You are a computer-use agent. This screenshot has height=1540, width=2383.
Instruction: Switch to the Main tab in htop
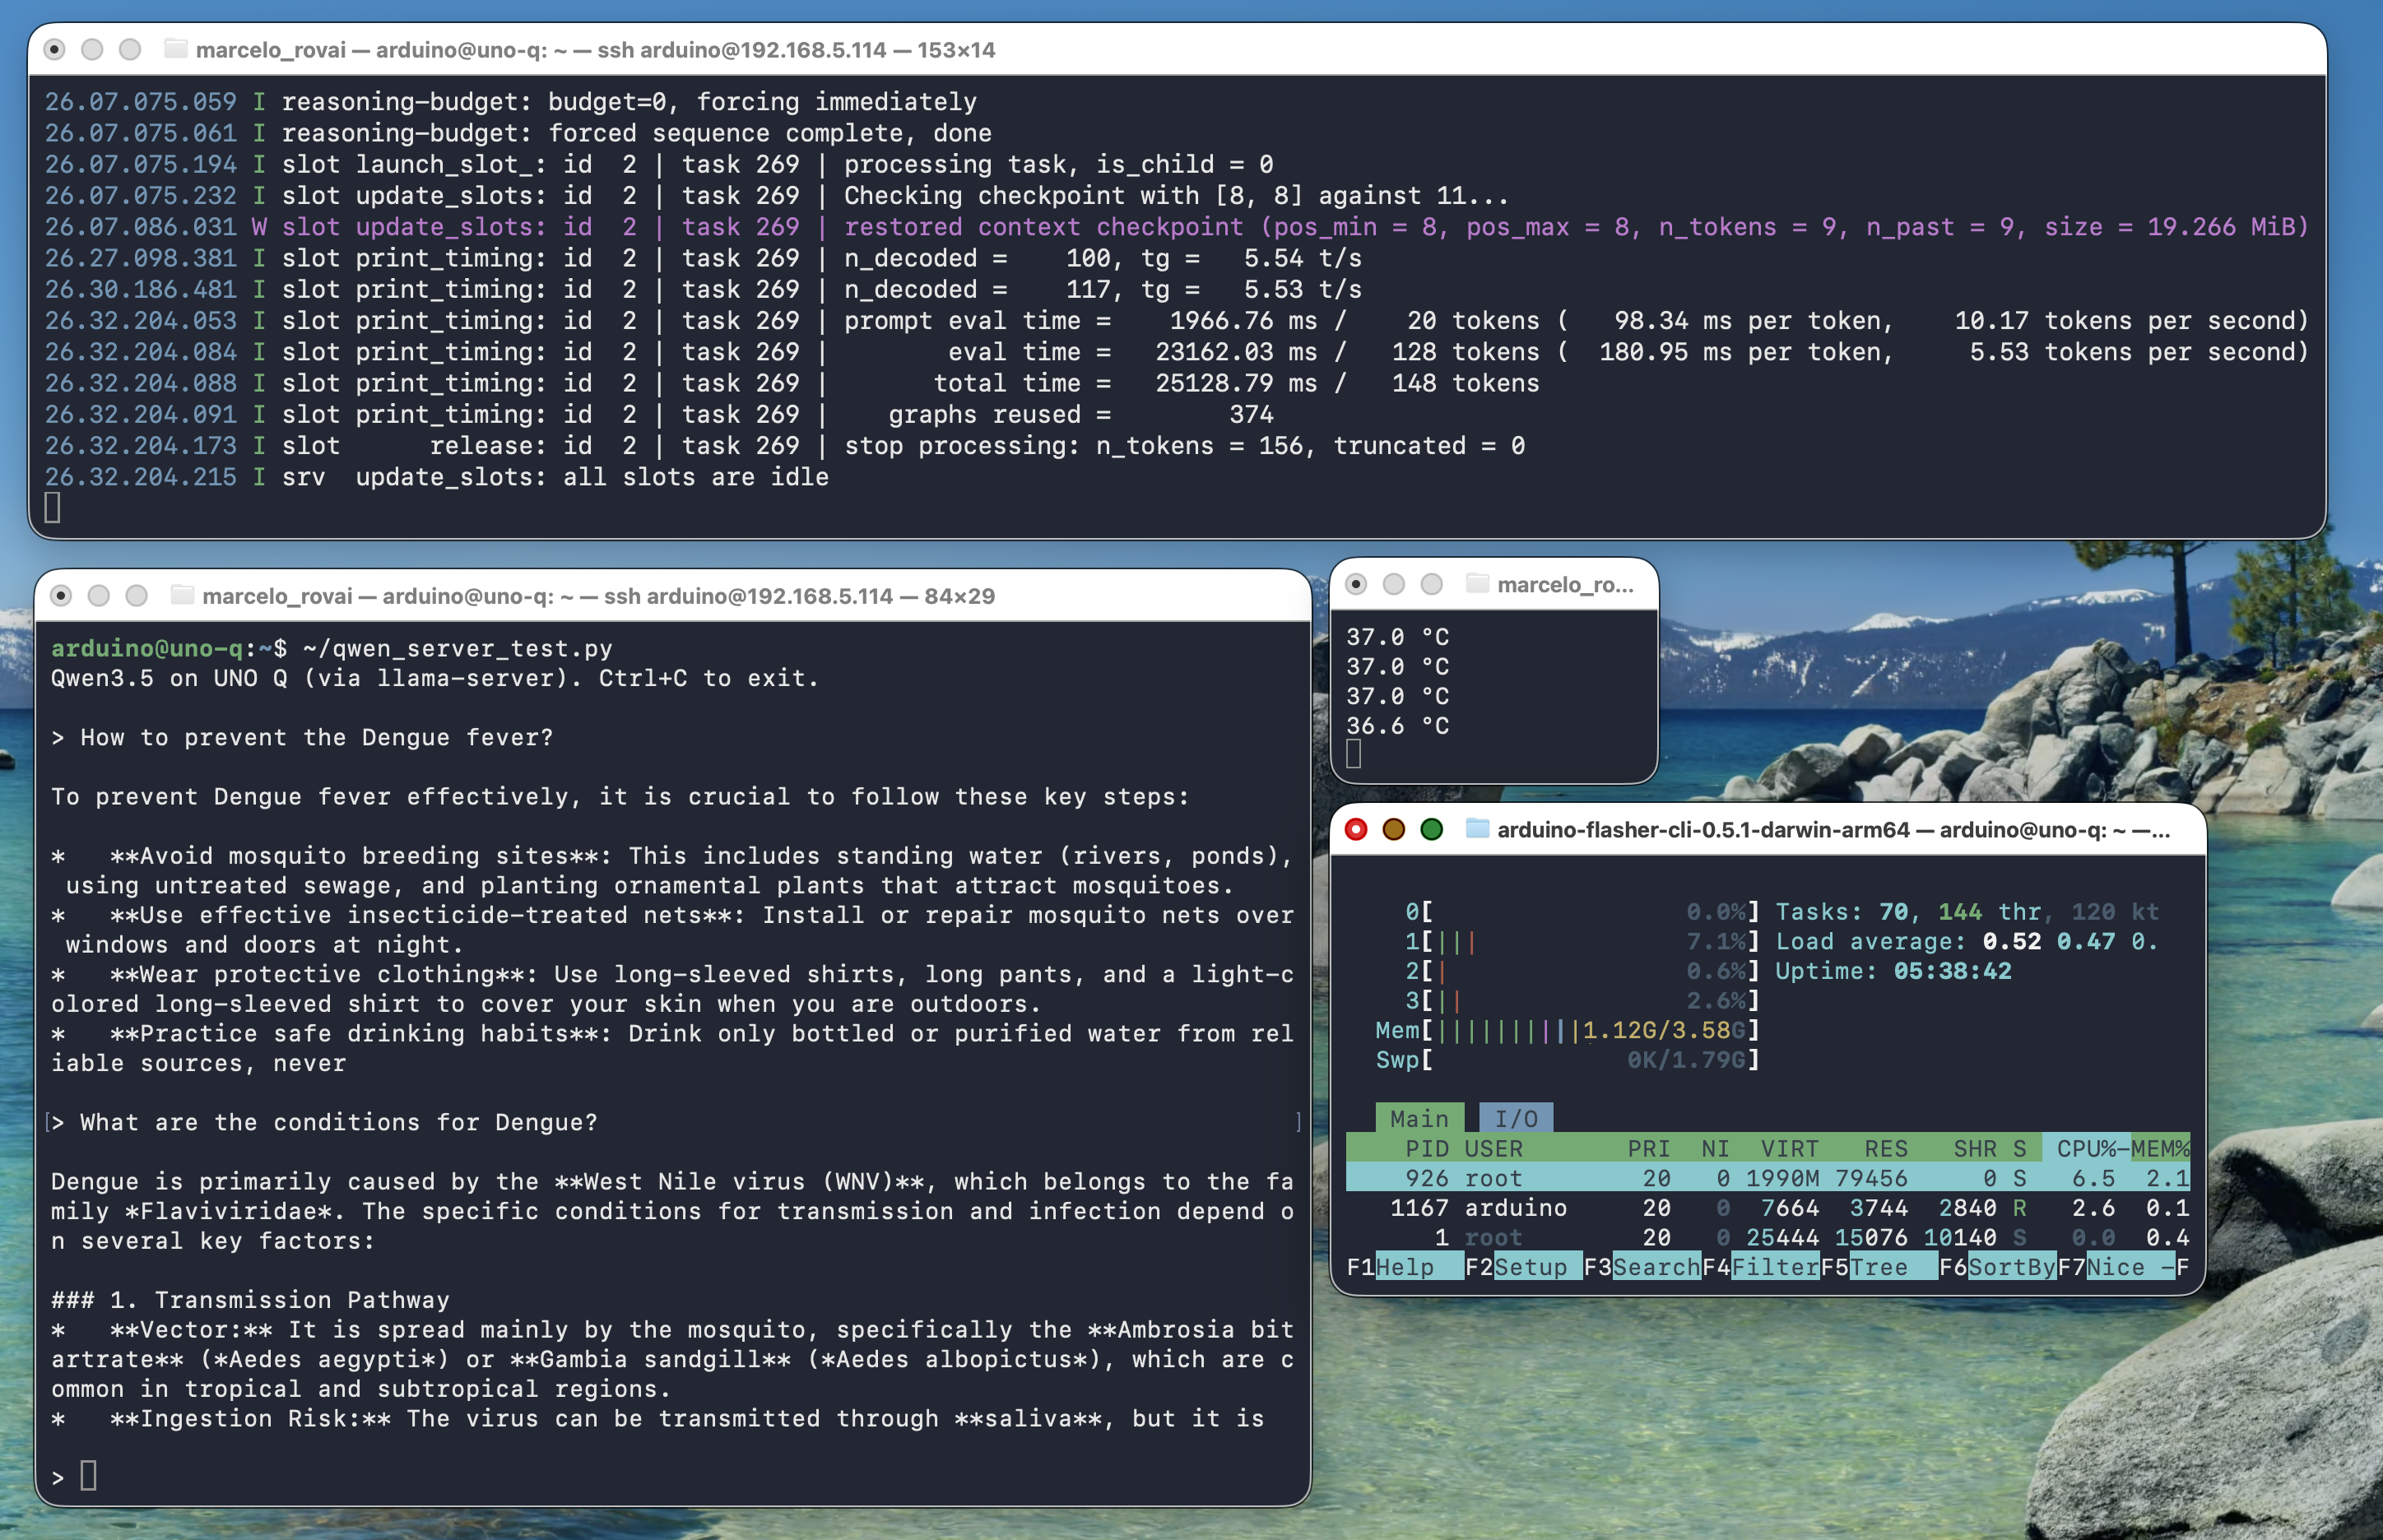1420,1118
